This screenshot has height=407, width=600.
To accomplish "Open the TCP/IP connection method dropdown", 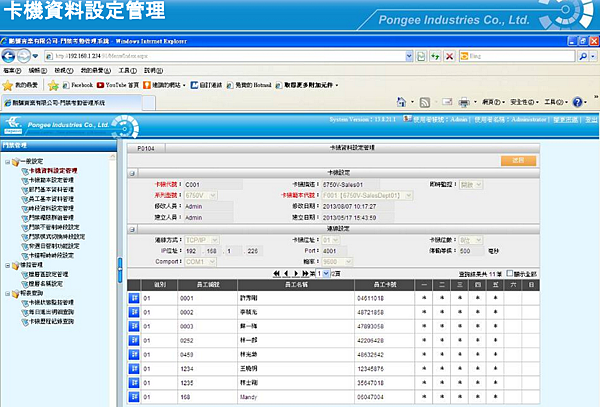I will pyautogui.click(x=202, y=240).
